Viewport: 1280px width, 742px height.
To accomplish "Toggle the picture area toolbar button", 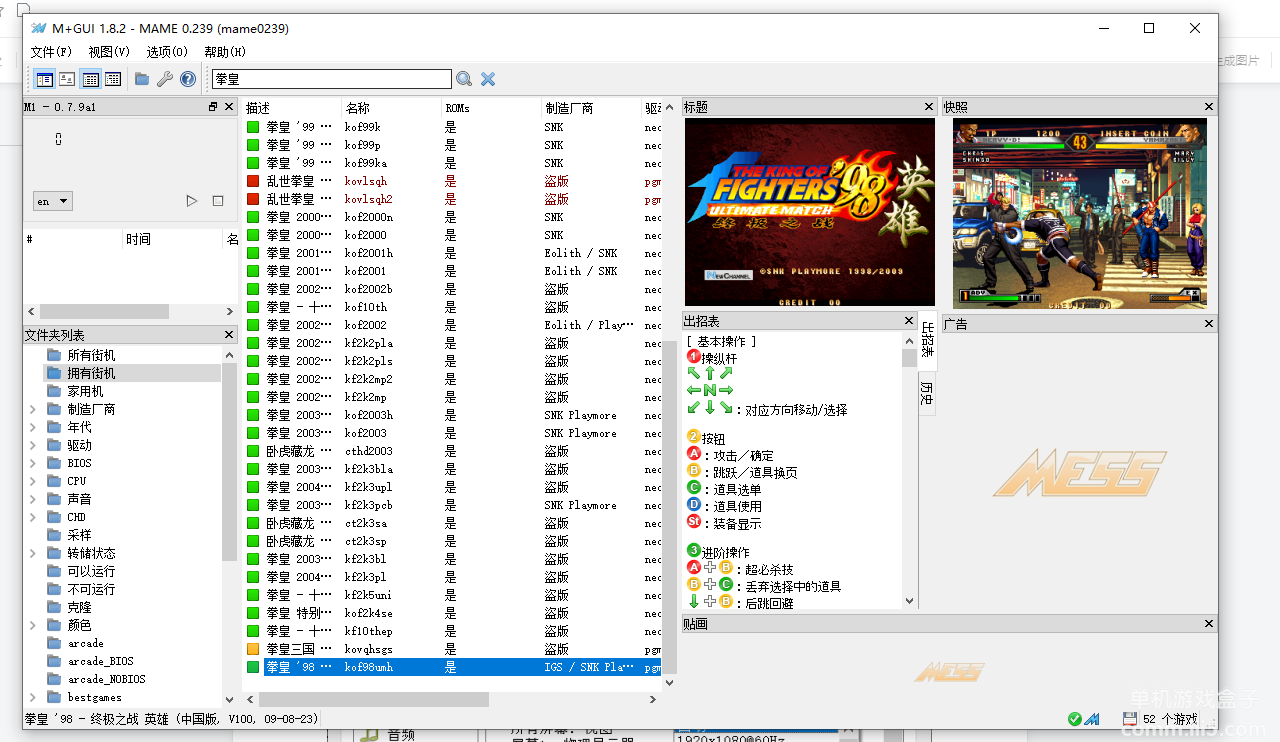I will 67,79.
